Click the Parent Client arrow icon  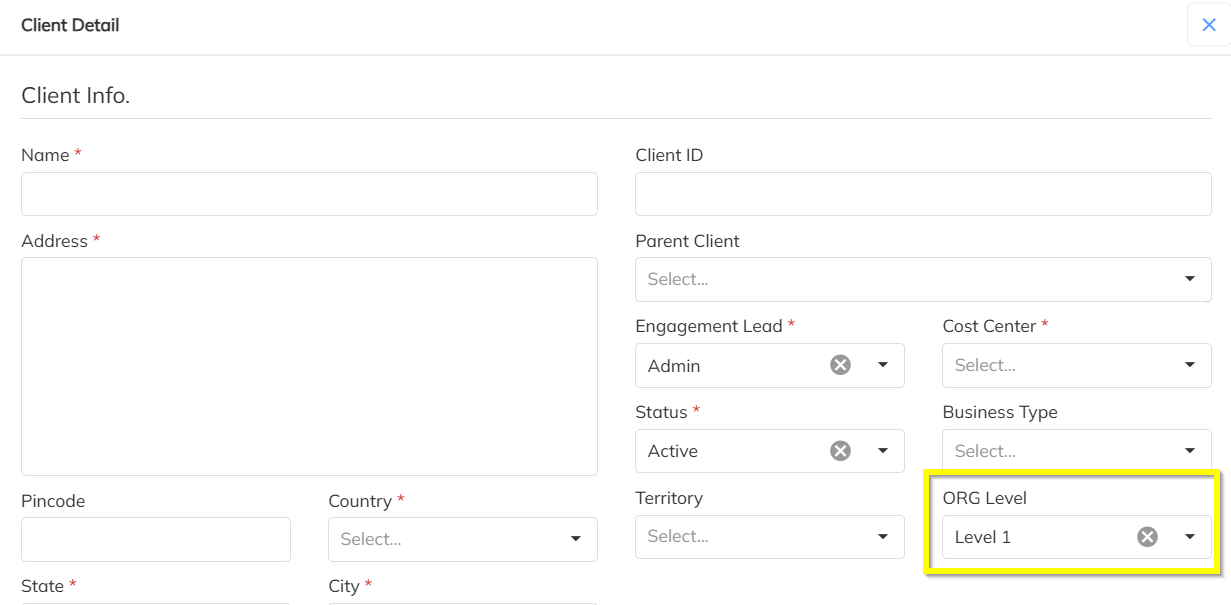[1190, 279]
